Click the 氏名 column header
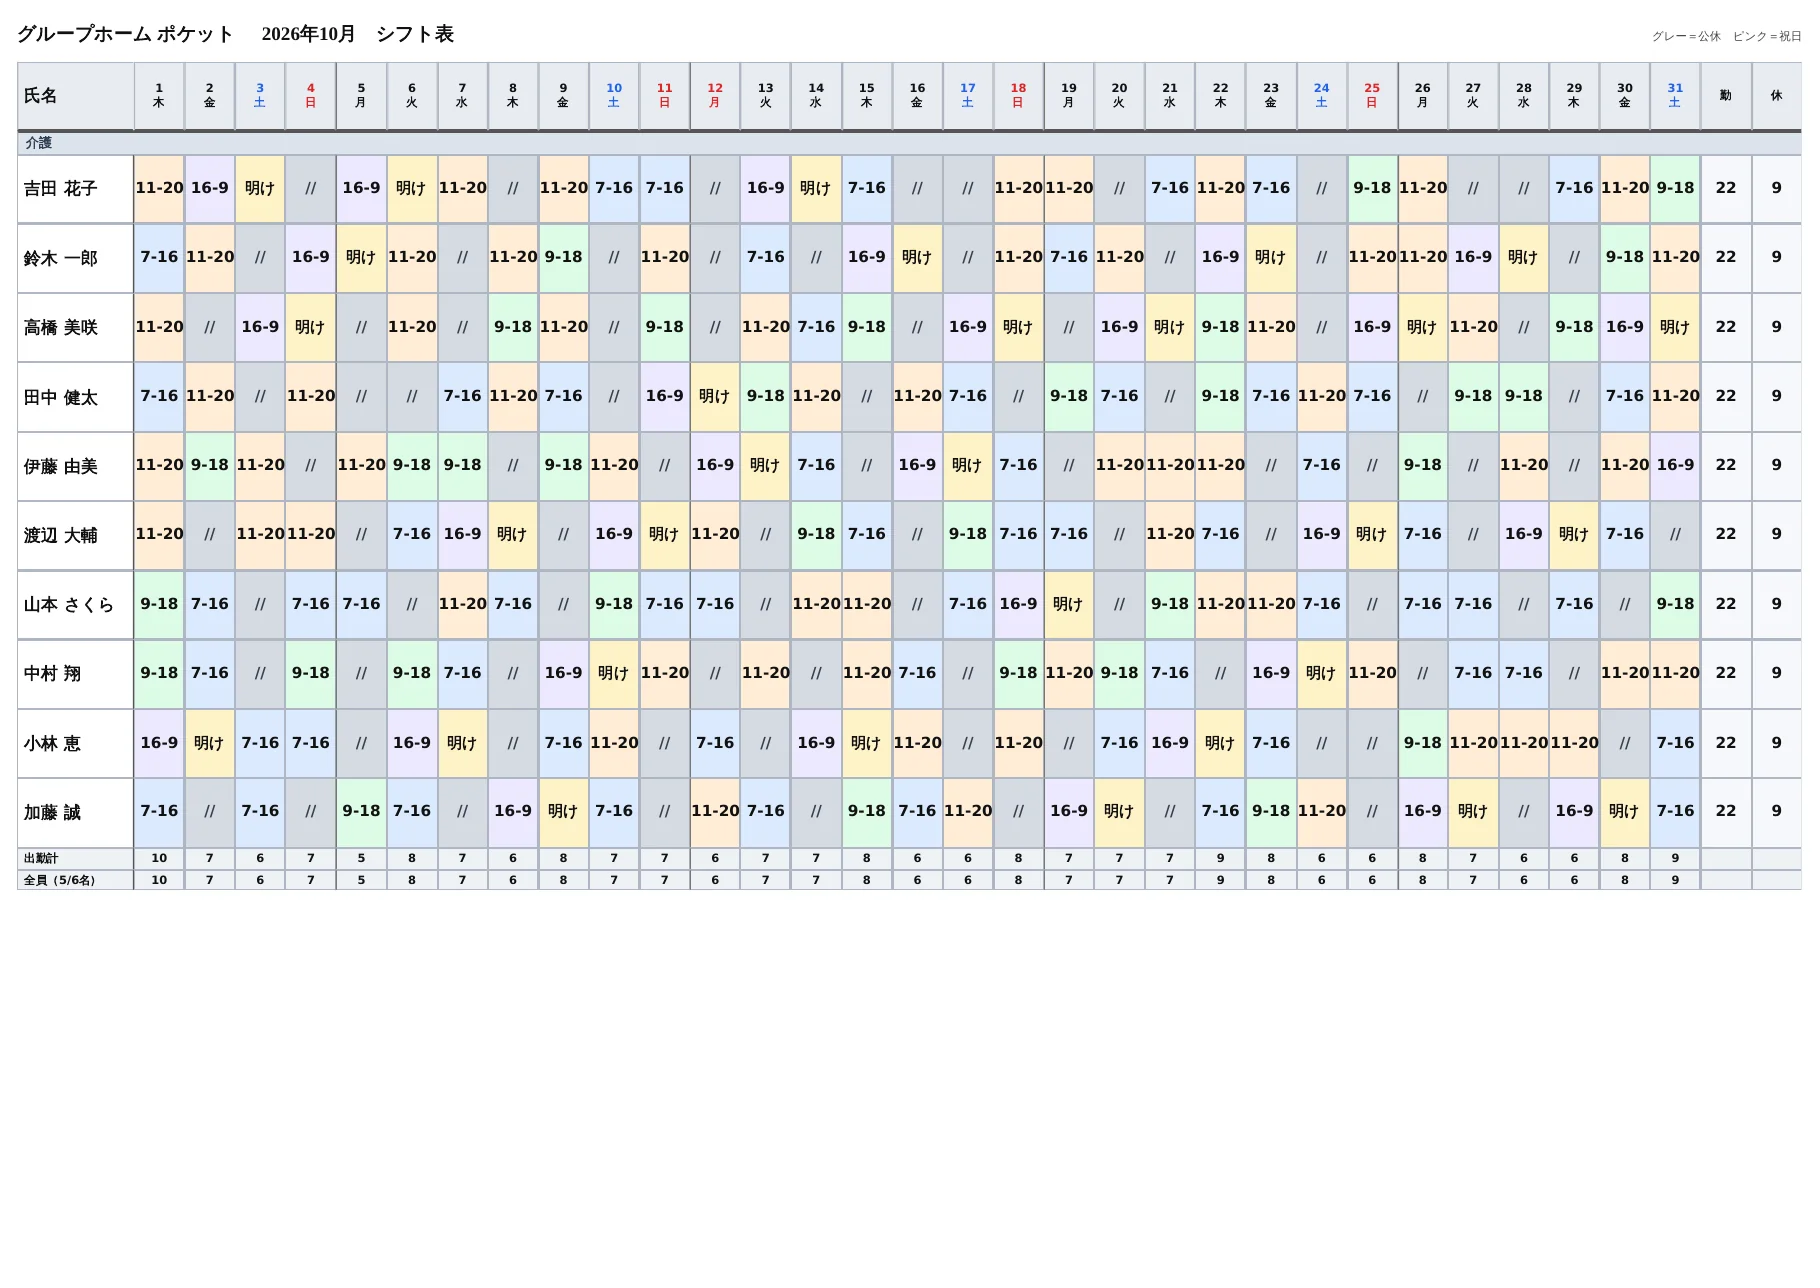The height and width of the screenshot is (1288, 1820). pyautogui.click(x=76, y=96)
